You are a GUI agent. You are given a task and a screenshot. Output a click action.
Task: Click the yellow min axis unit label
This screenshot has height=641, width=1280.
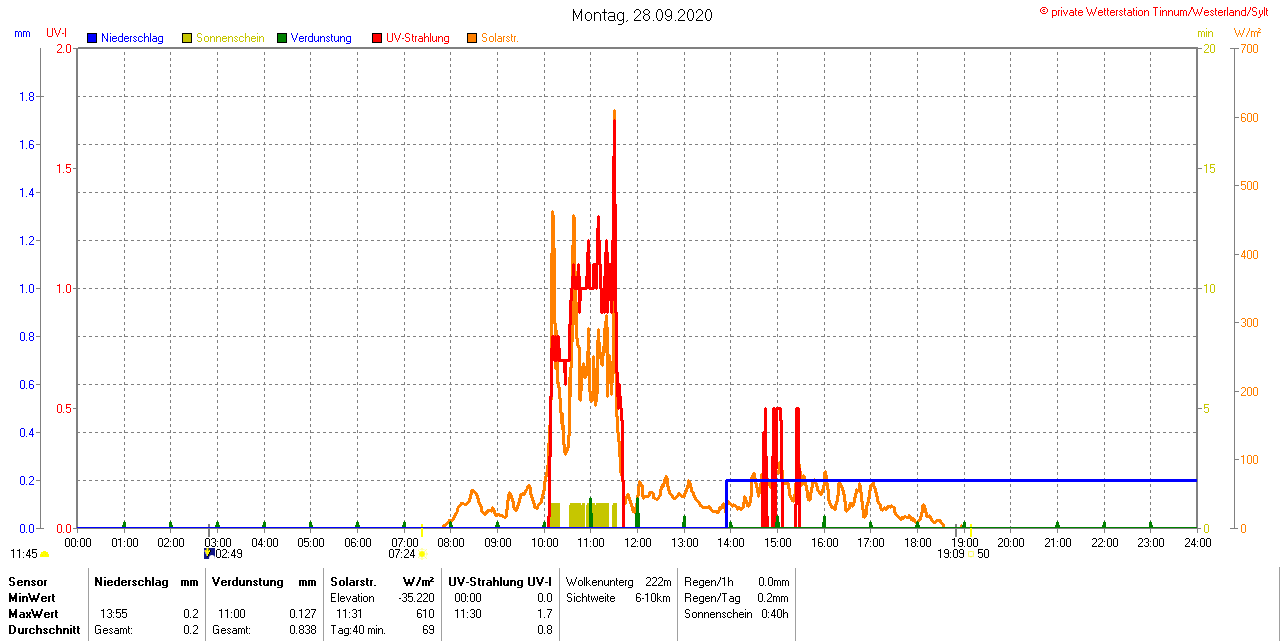[1205, 33]
